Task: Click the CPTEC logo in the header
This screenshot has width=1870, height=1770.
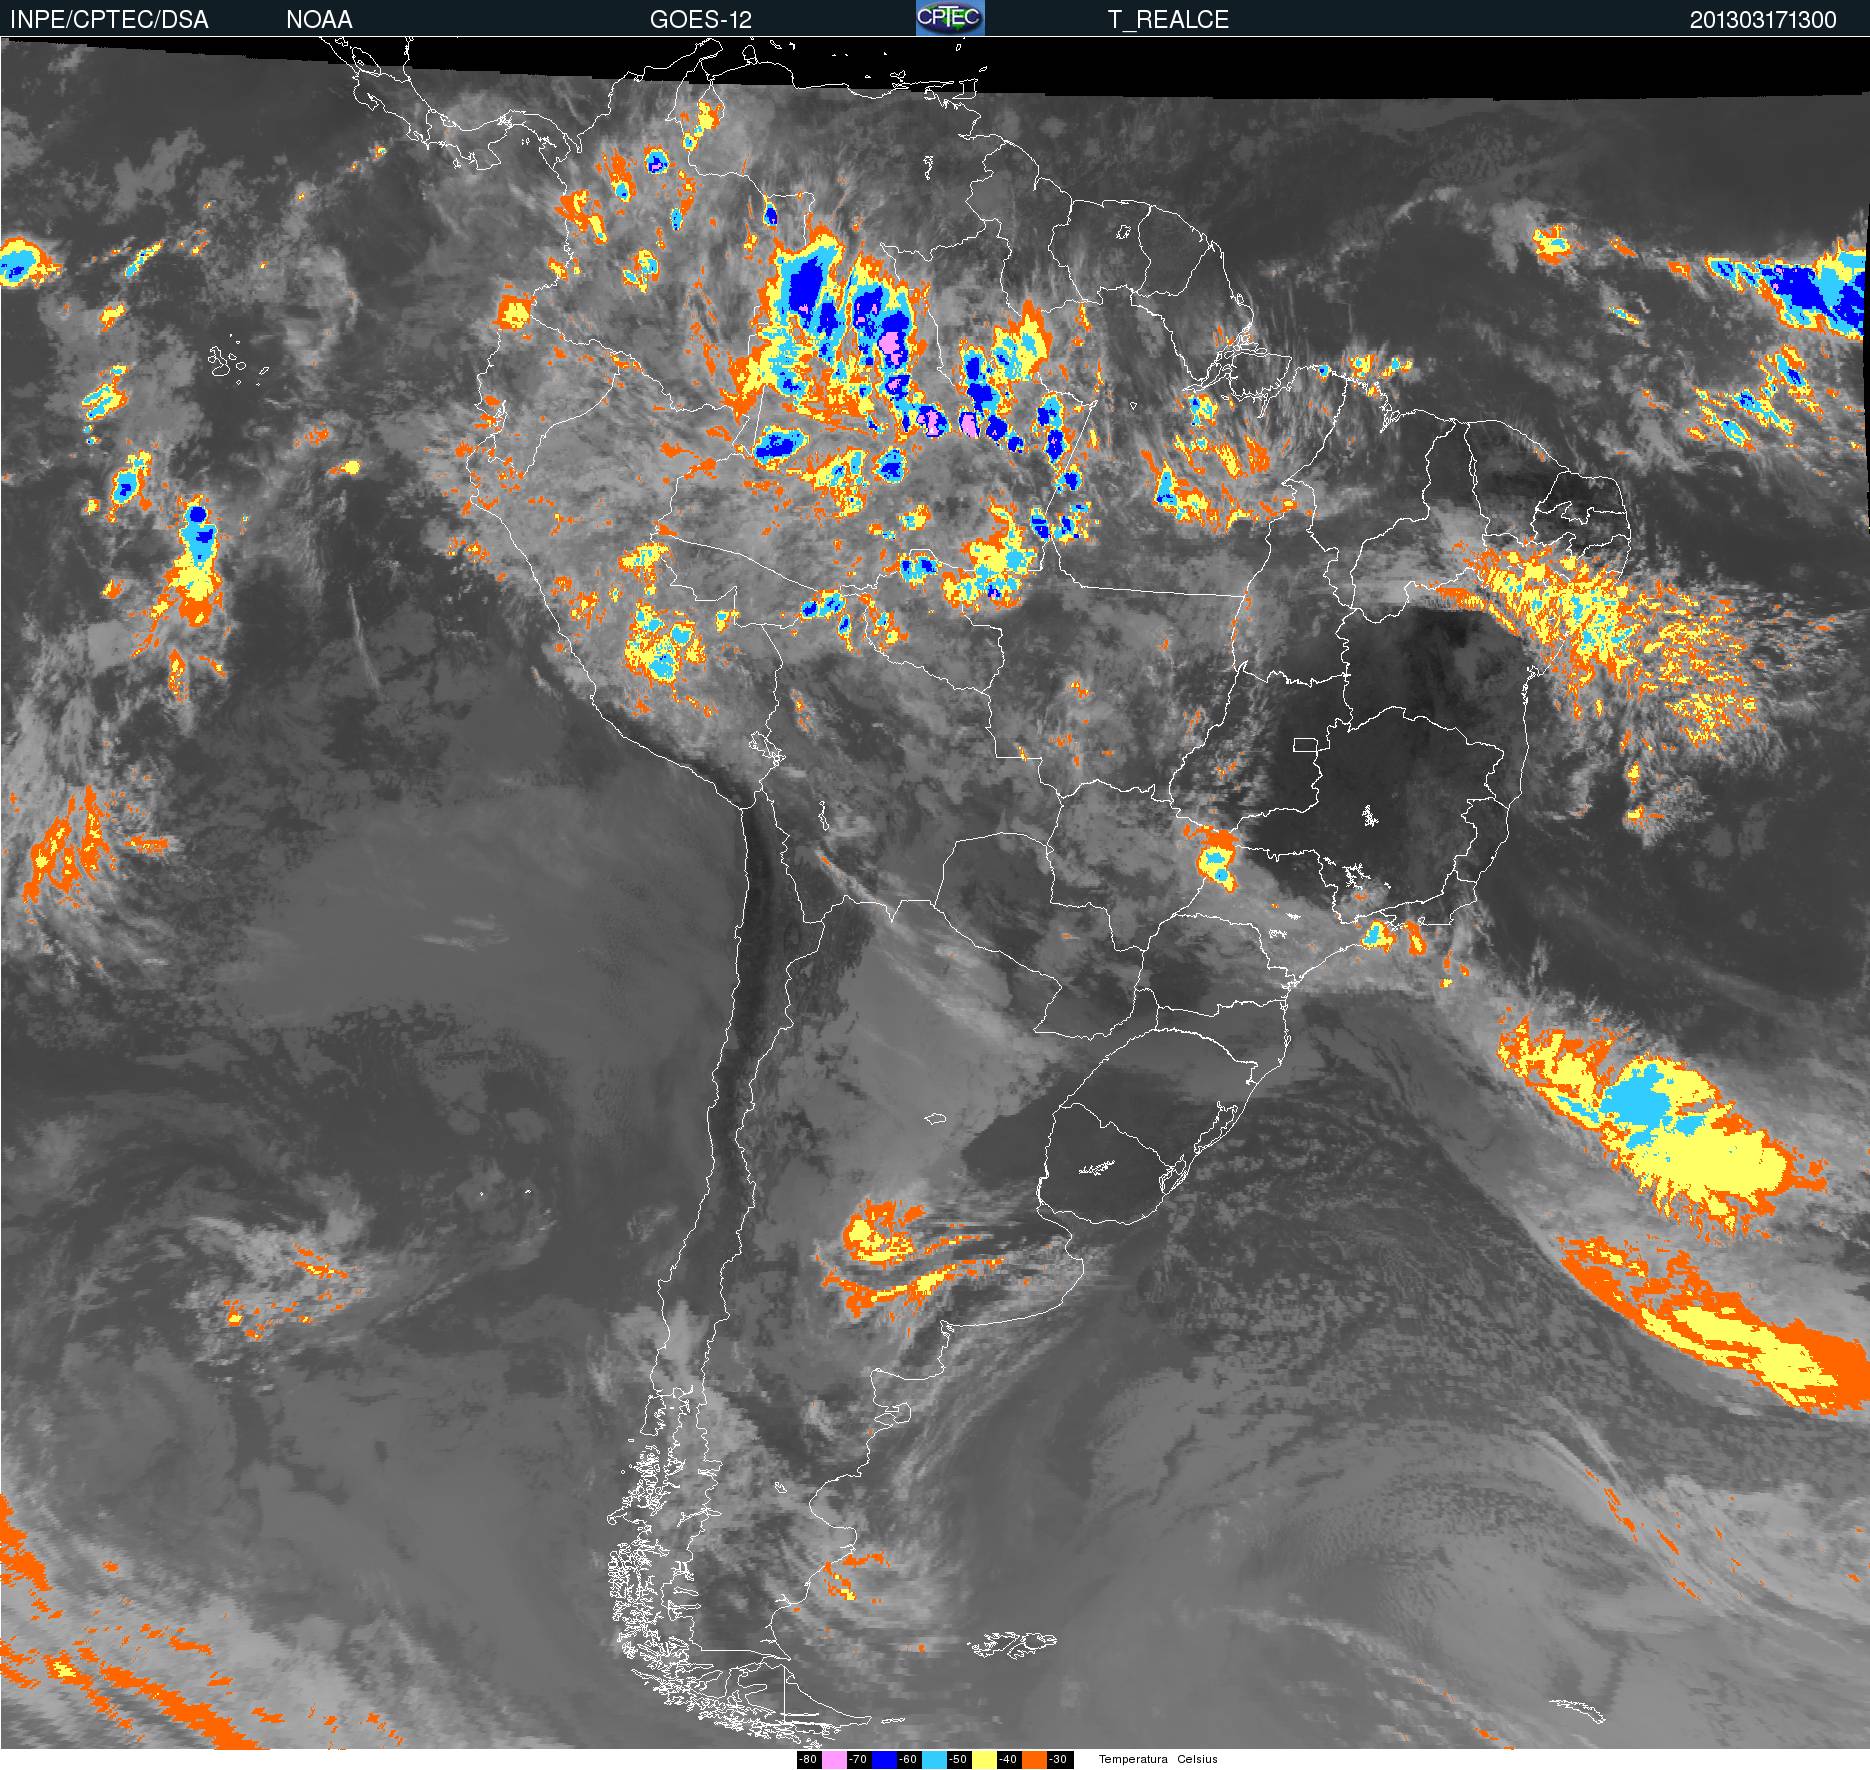Action: (x=950, y=18)
